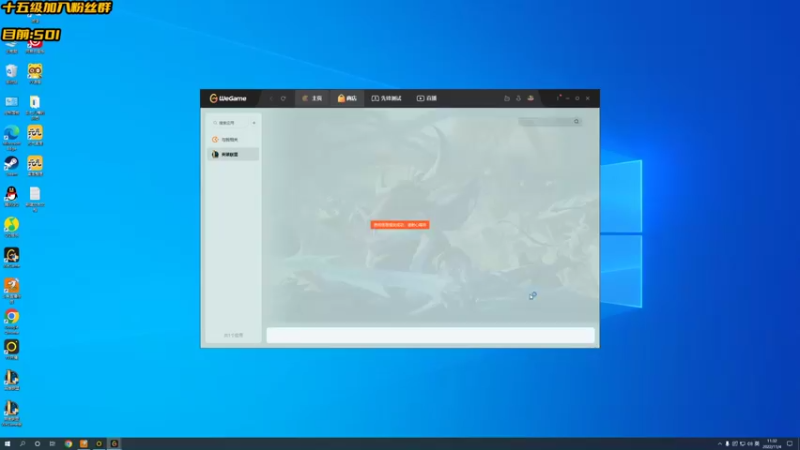Minimize the WeGame window
The height and width of the screenshot is (450, 800).
point(568,98)
